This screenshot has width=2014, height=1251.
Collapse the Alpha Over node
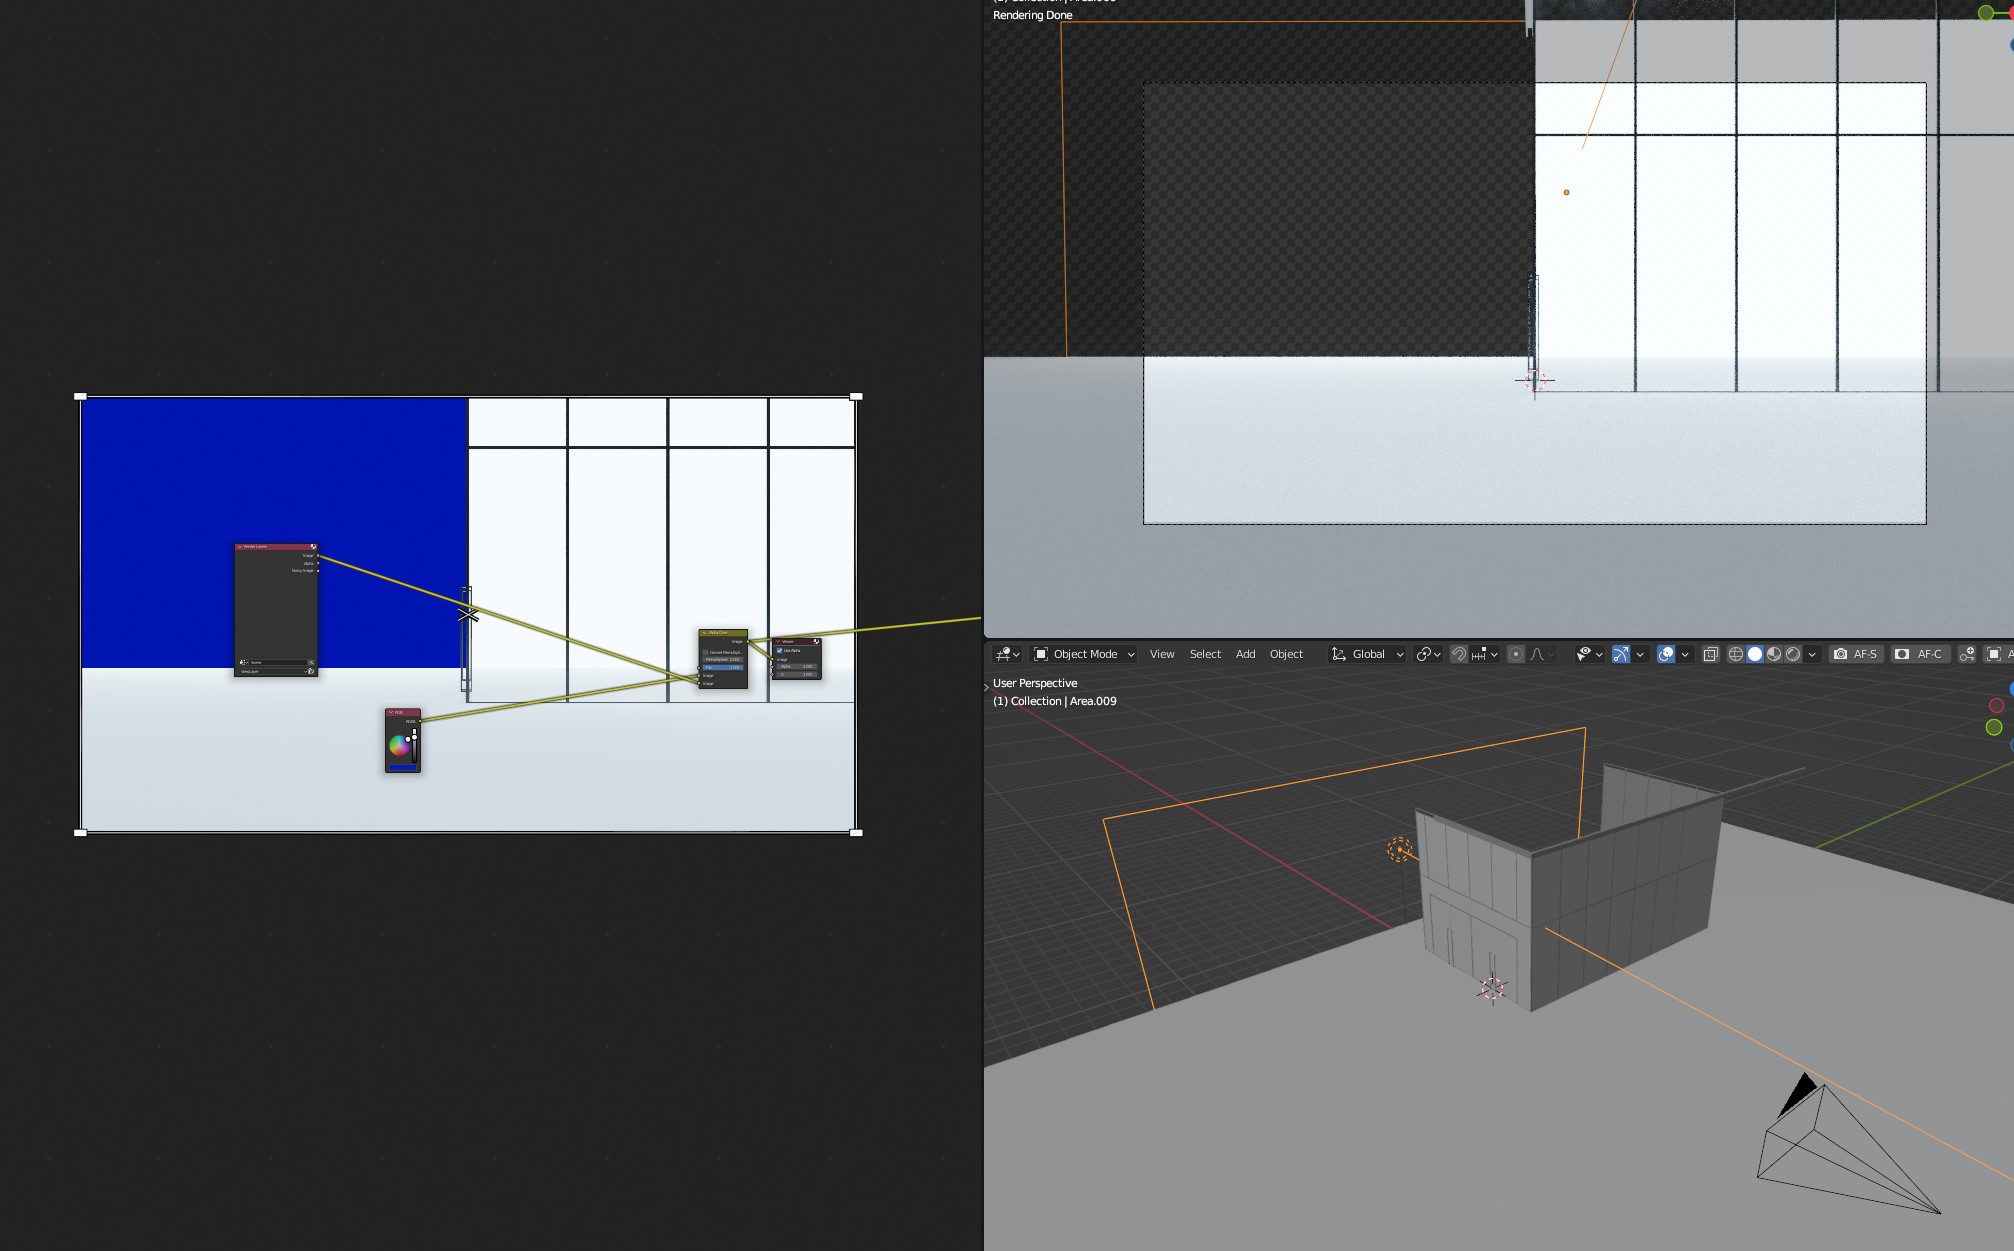pyautogui.click(x=705, y=633)
